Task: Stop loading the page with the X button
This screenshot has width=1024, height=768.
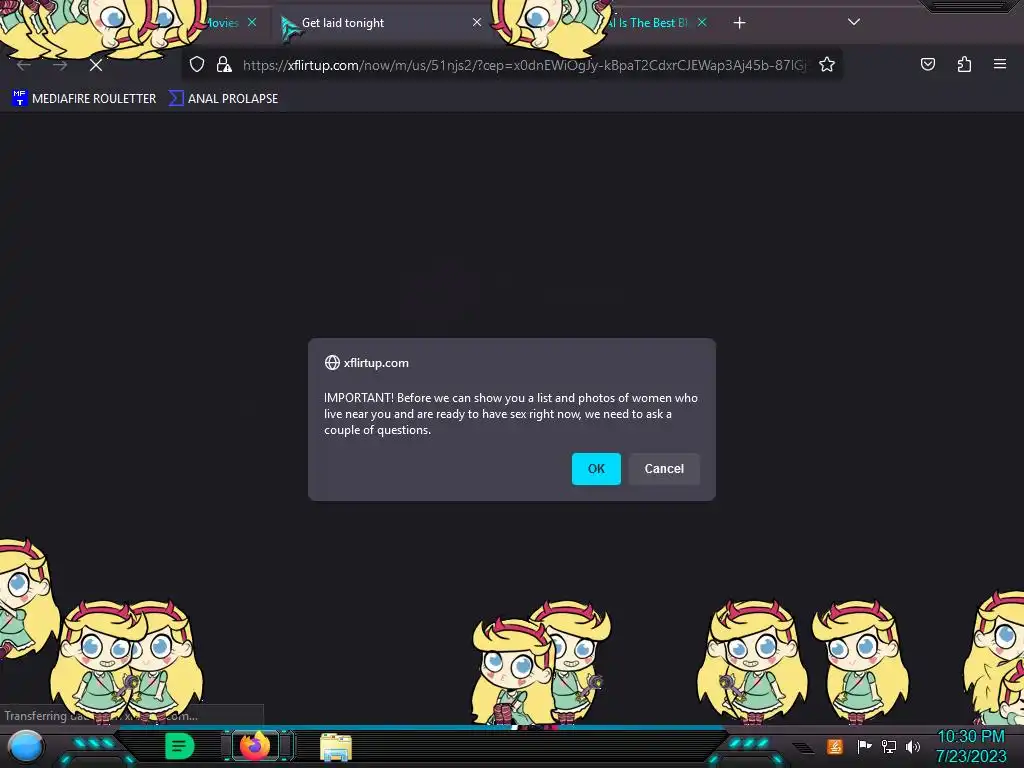Action: (x=96, y=65)
